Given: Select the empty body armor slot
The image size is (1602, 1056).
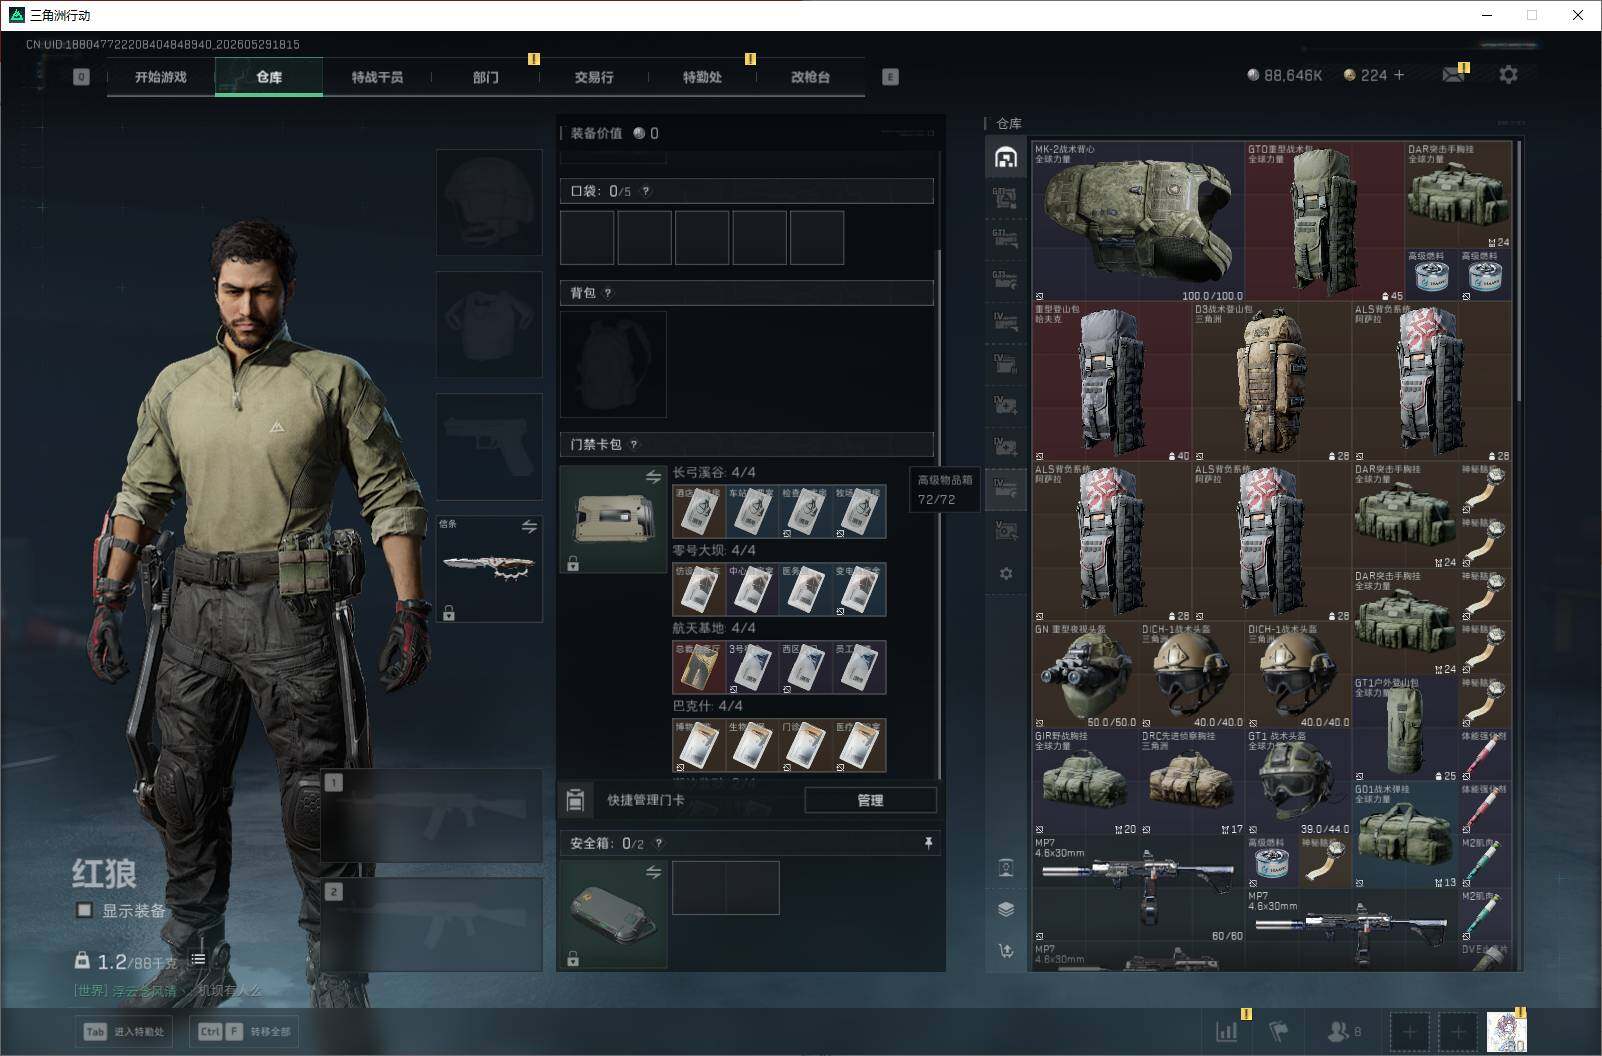Looking at the screenshot, I should coord(489,324).
